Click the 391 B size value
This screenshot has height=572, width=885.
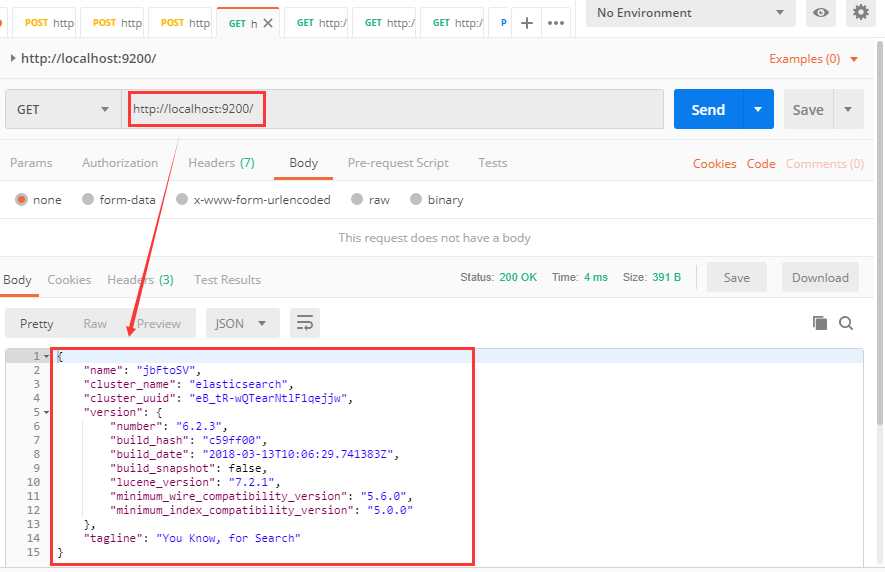click(x=666, y=277)
